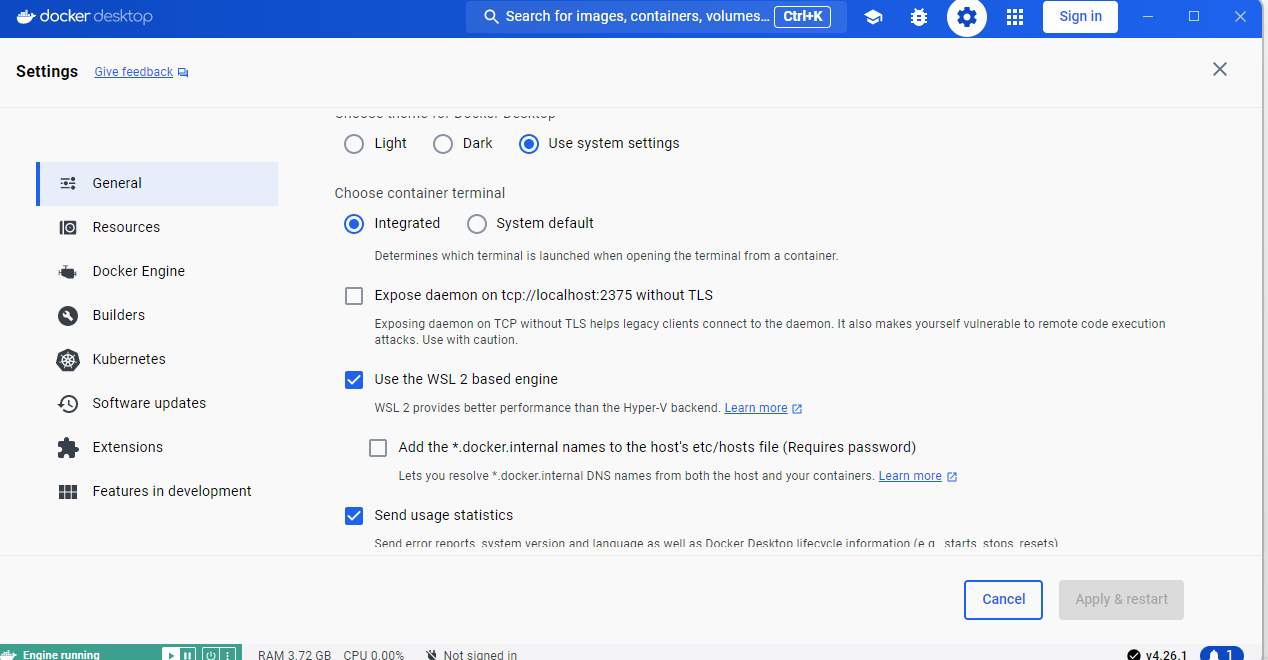
Task: Click the Resources disk icon
Action: tap(68, 227)
